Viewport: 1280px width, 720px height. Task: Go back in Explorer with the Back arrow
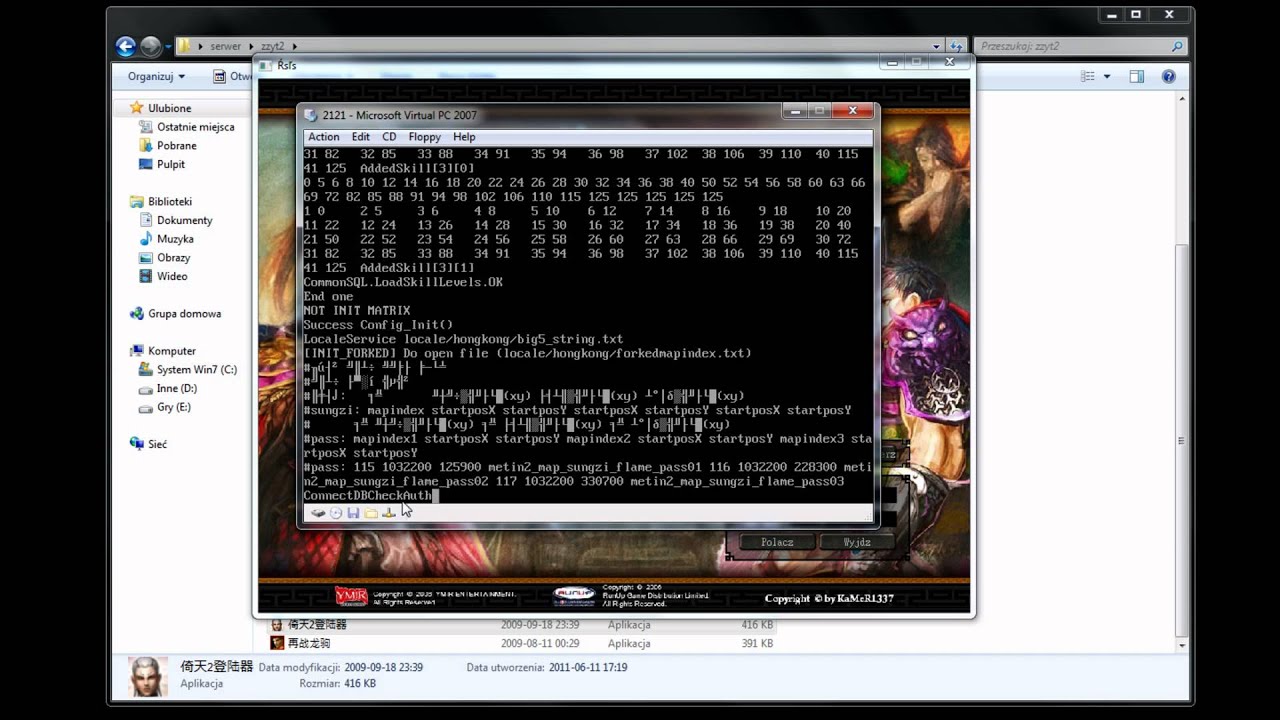[125, 46]
